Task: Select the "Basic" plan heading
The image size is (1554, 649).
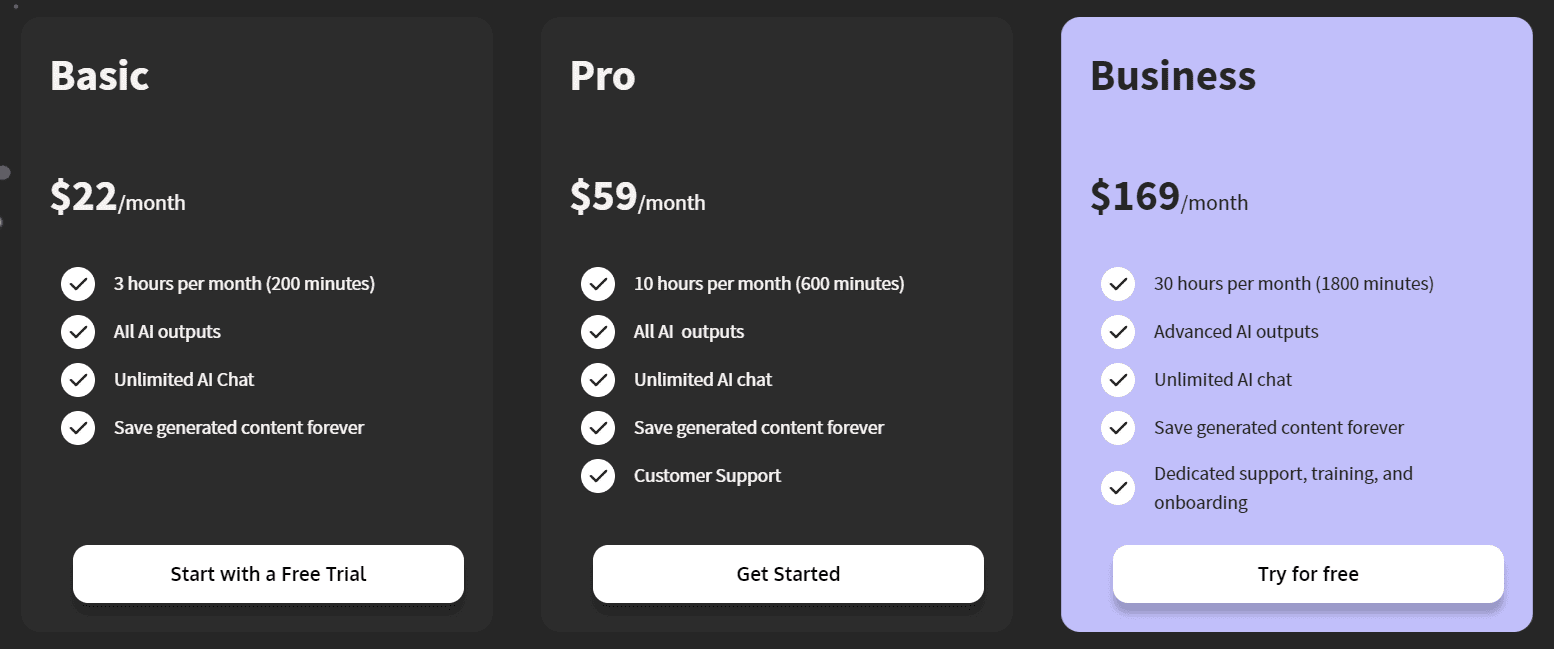Action: point(99,75)
